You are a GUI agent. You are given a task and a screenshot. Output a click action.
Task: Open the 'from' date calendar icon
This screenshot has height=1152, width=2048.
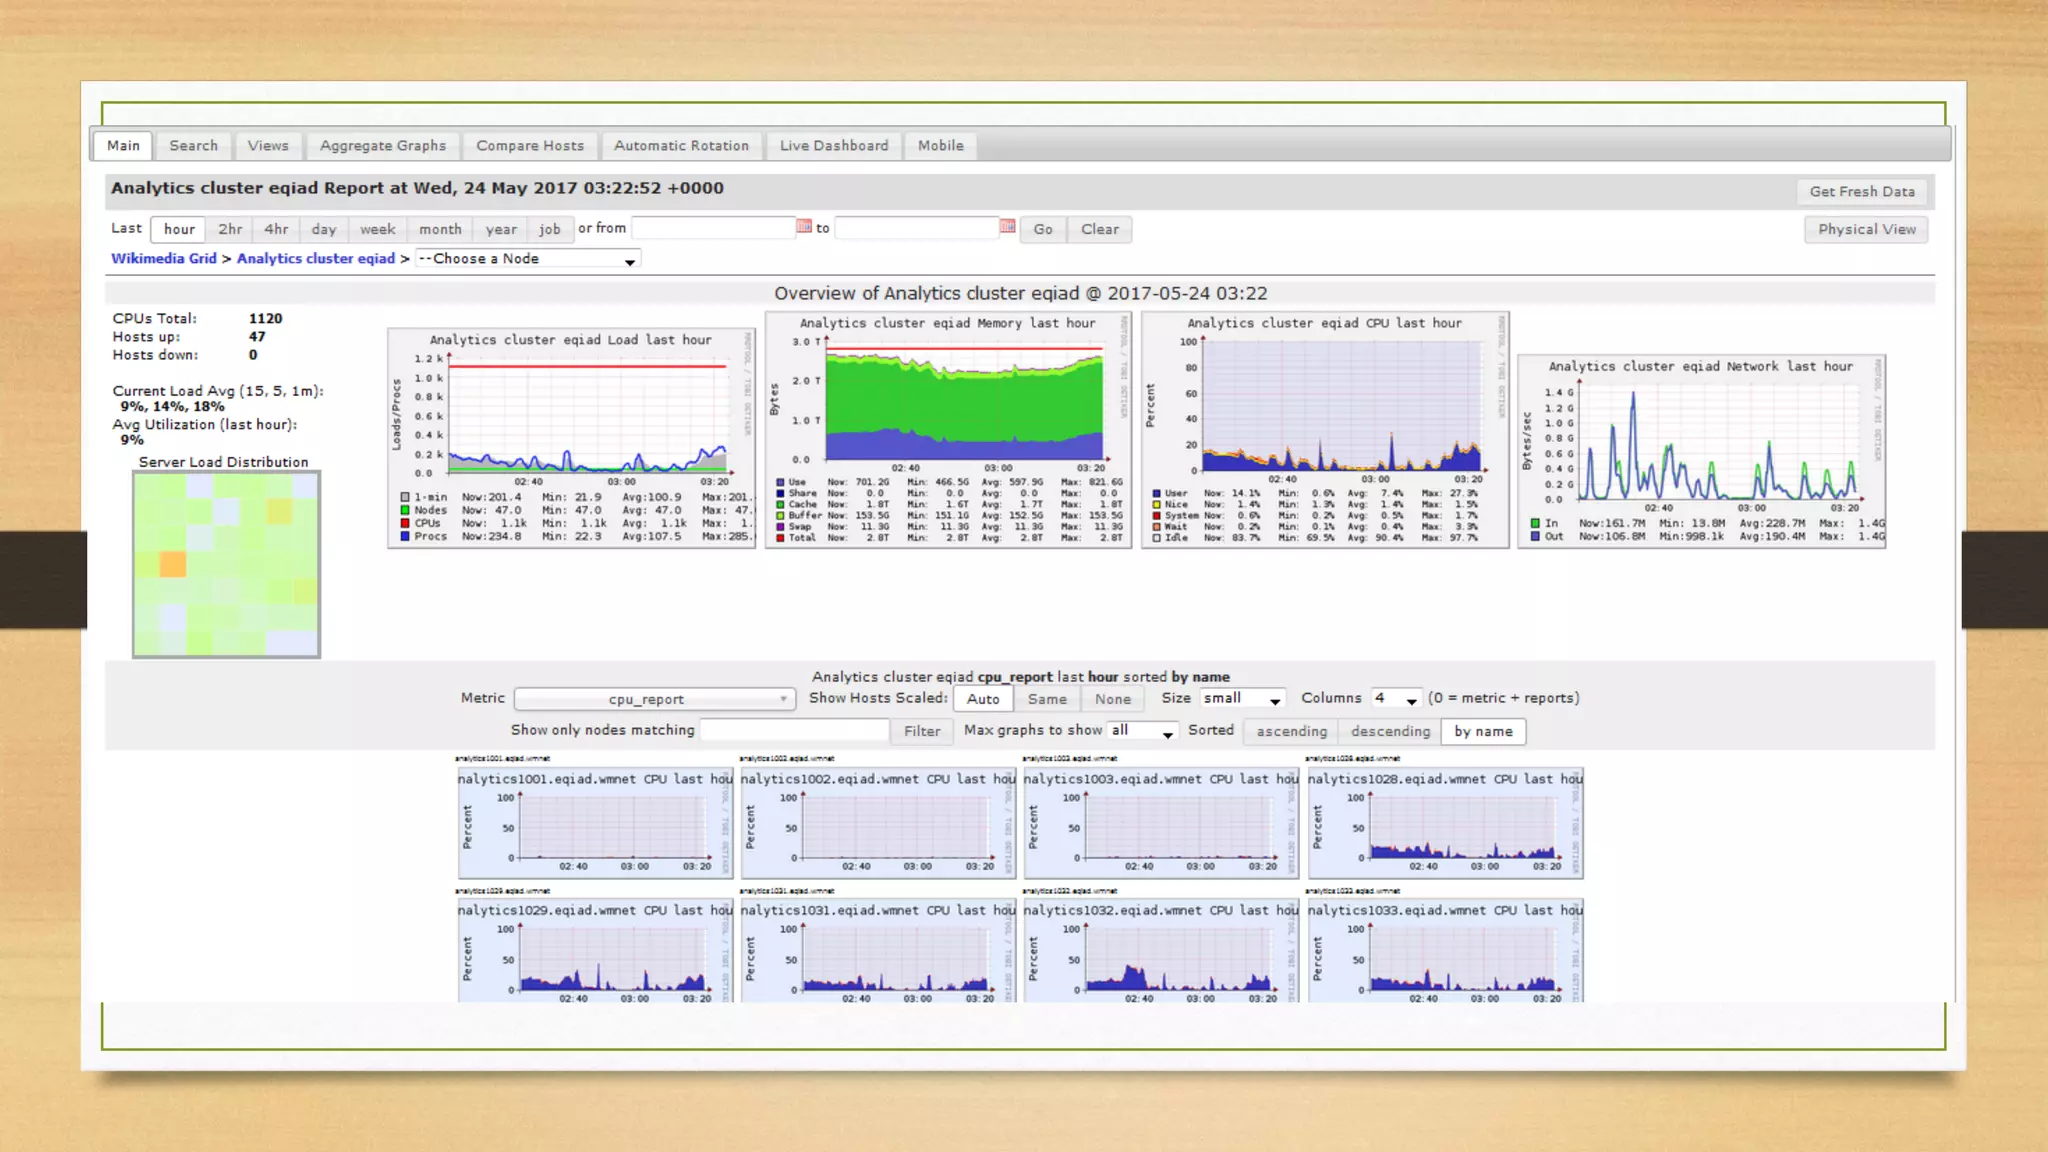coord(804,227)
